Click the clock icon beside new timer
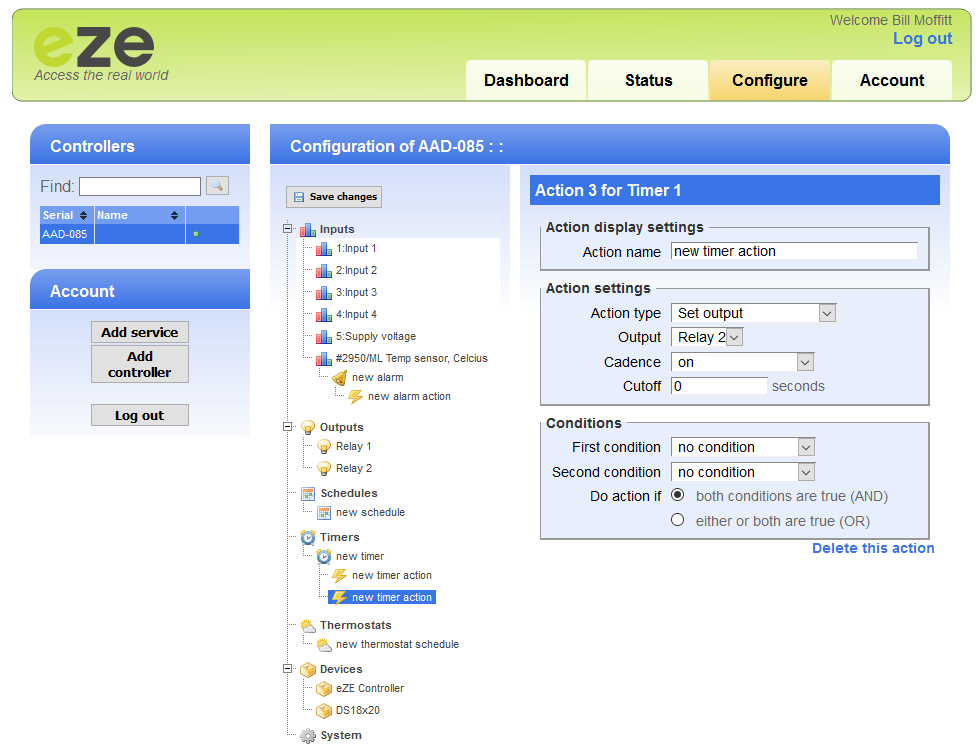Image resolution: width=978 pixels, height=752 pixels. 324,557
